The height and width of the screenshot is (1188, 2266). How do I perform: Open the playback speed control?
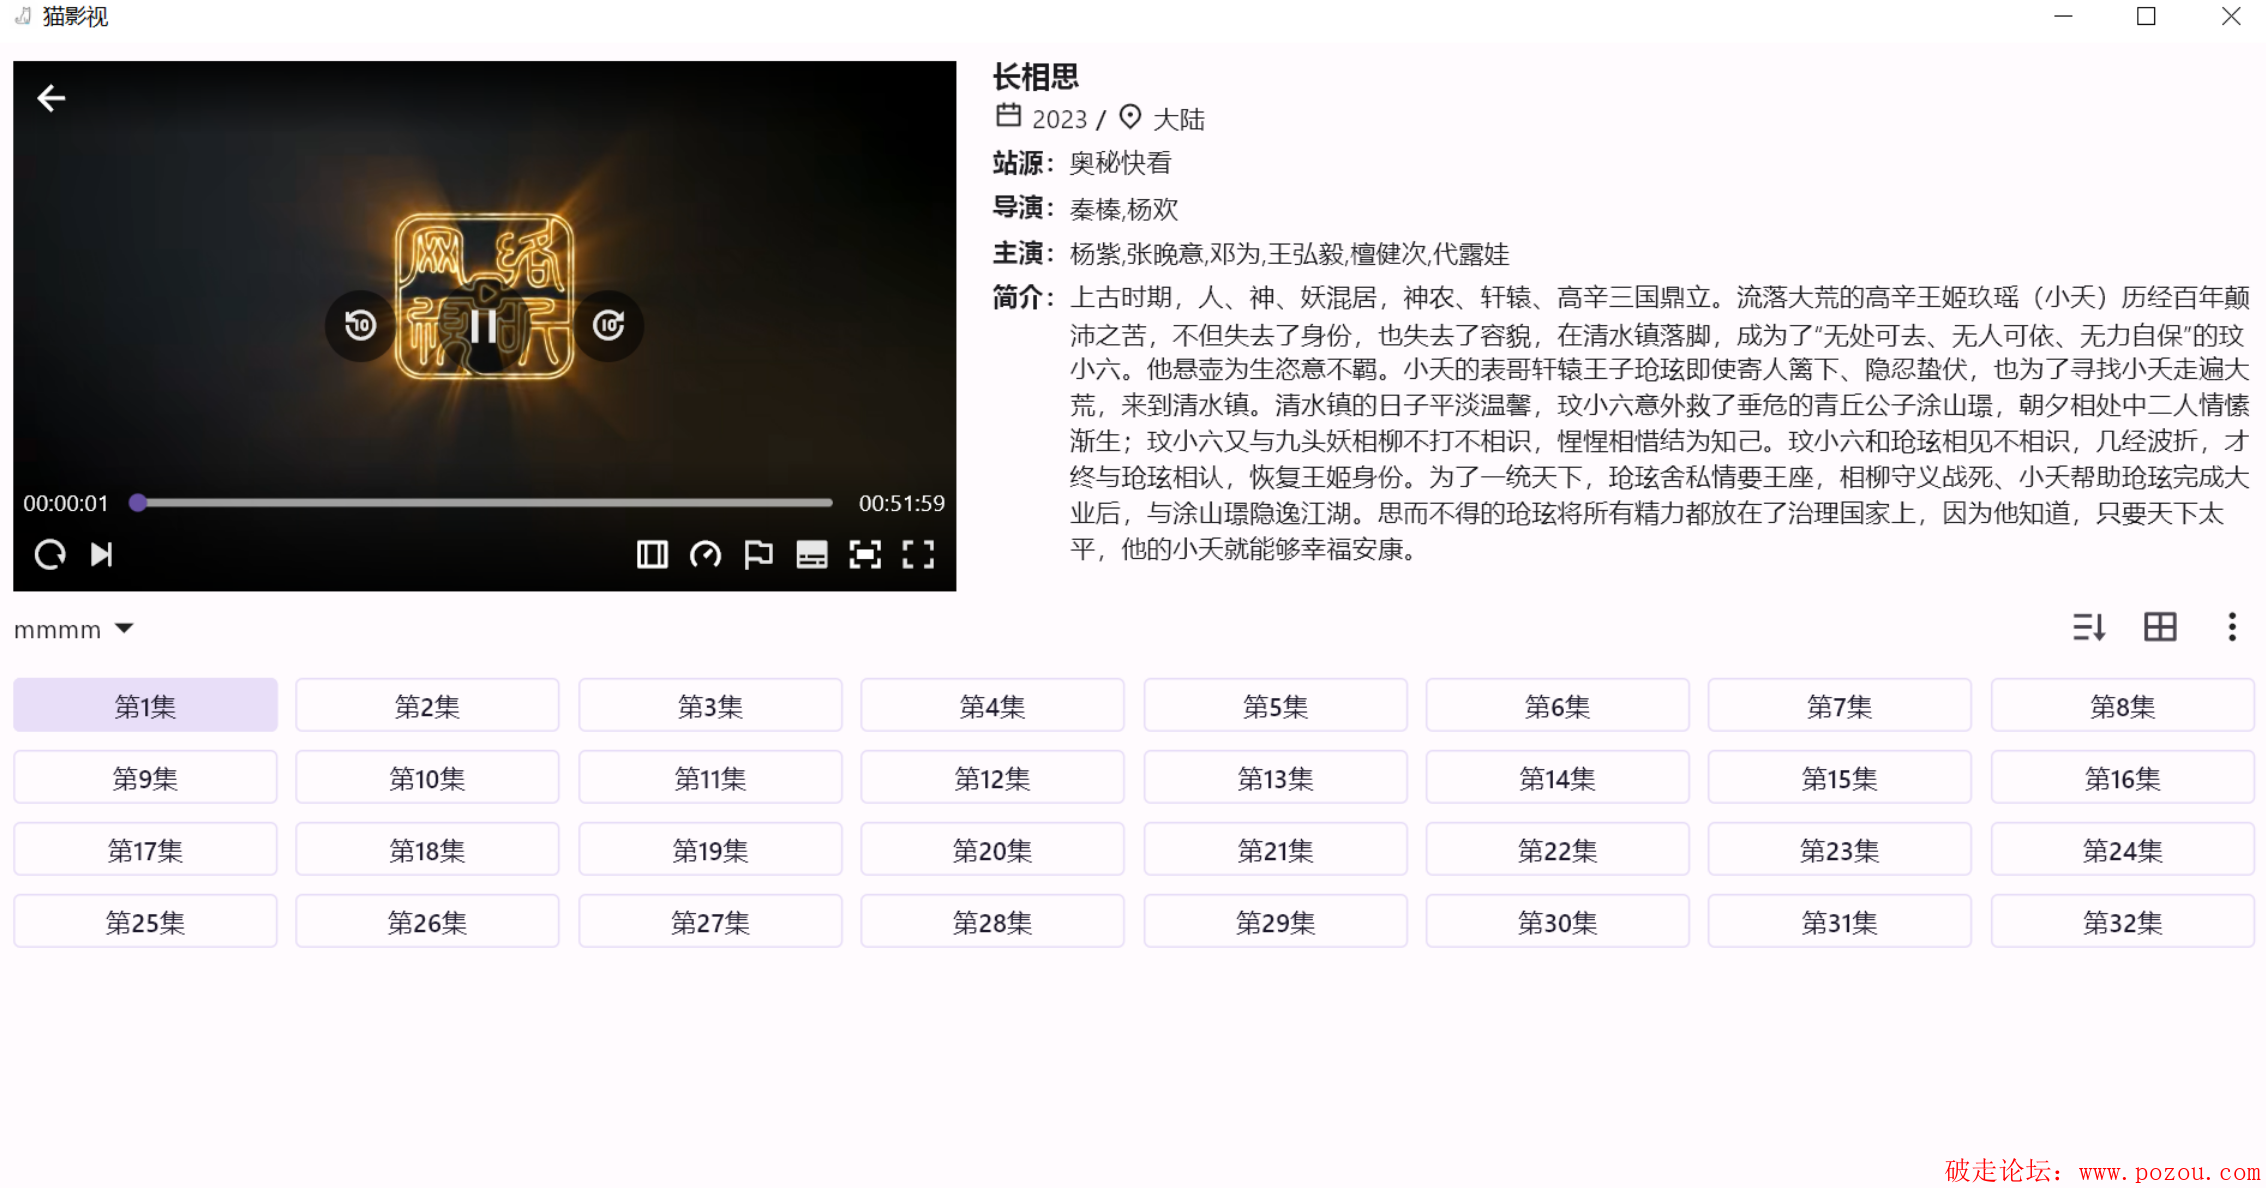705,554
